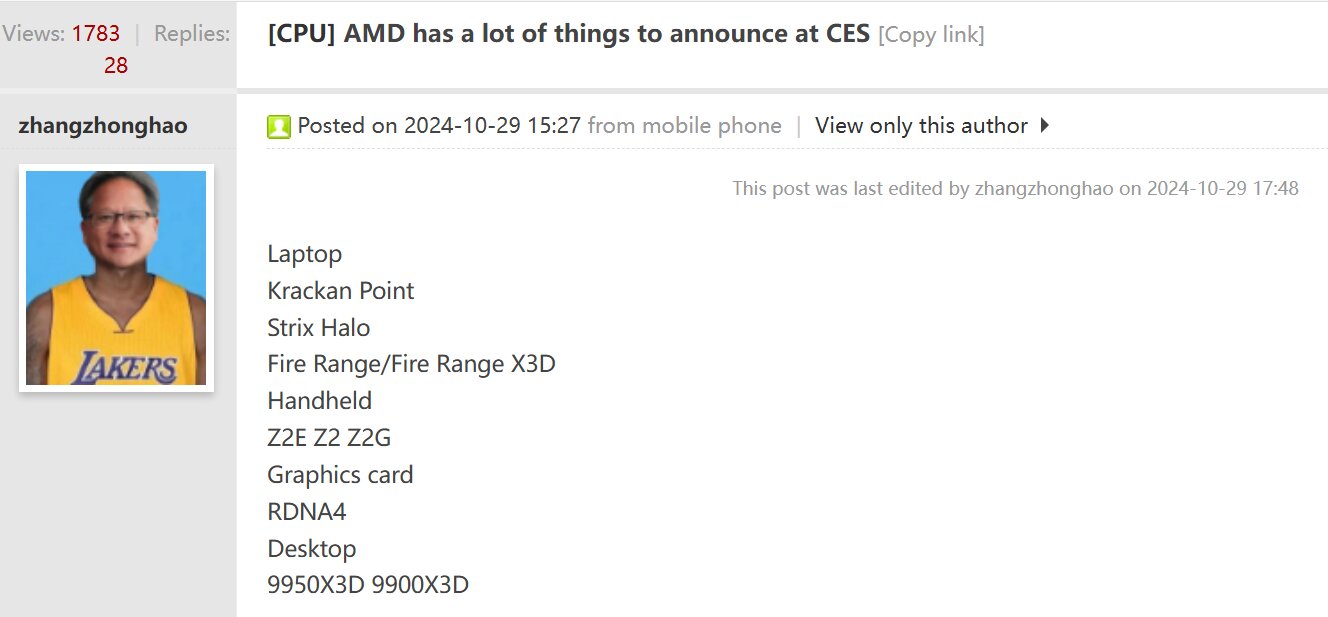
Task: Click the edit notice by zhangzhonghao
Action: pyautogui.click(x=1014, y=188)
